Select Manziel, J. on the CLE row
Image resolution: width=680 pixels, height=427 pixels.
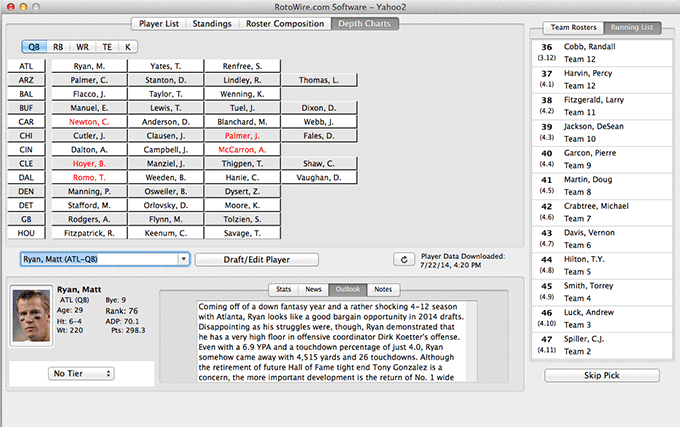[x=166, y=163]
